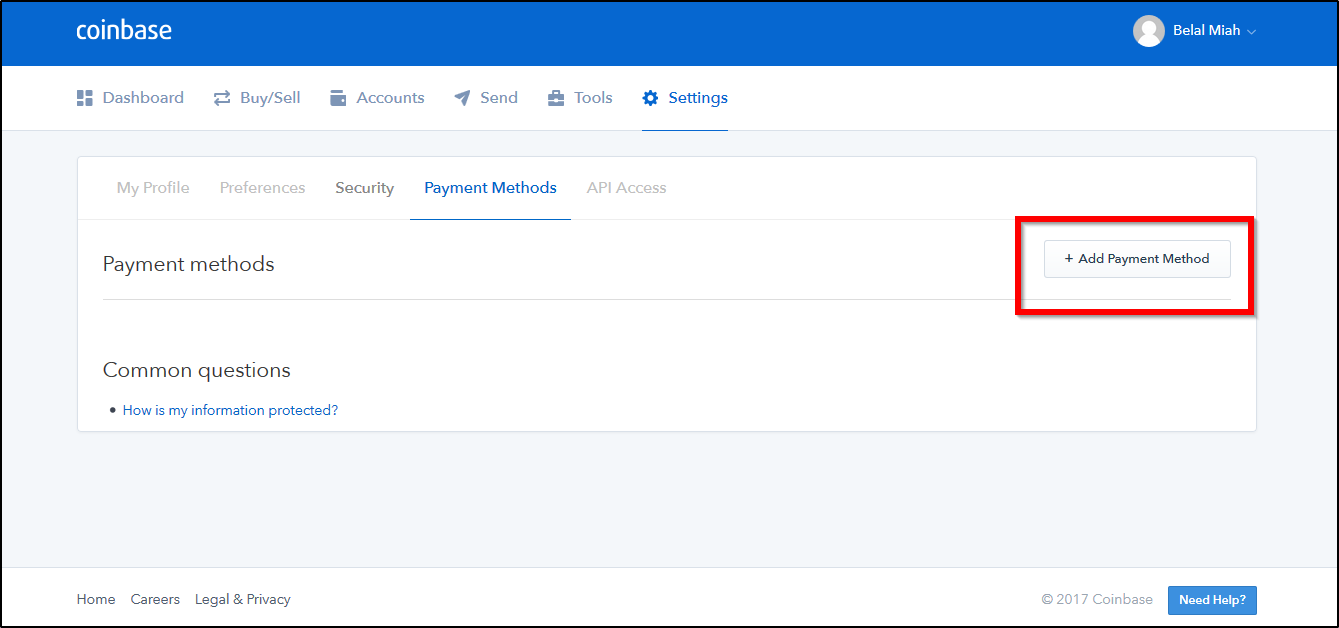Switch to the API Access tab
The image size is (1339, 628).
tap(626, 188)
